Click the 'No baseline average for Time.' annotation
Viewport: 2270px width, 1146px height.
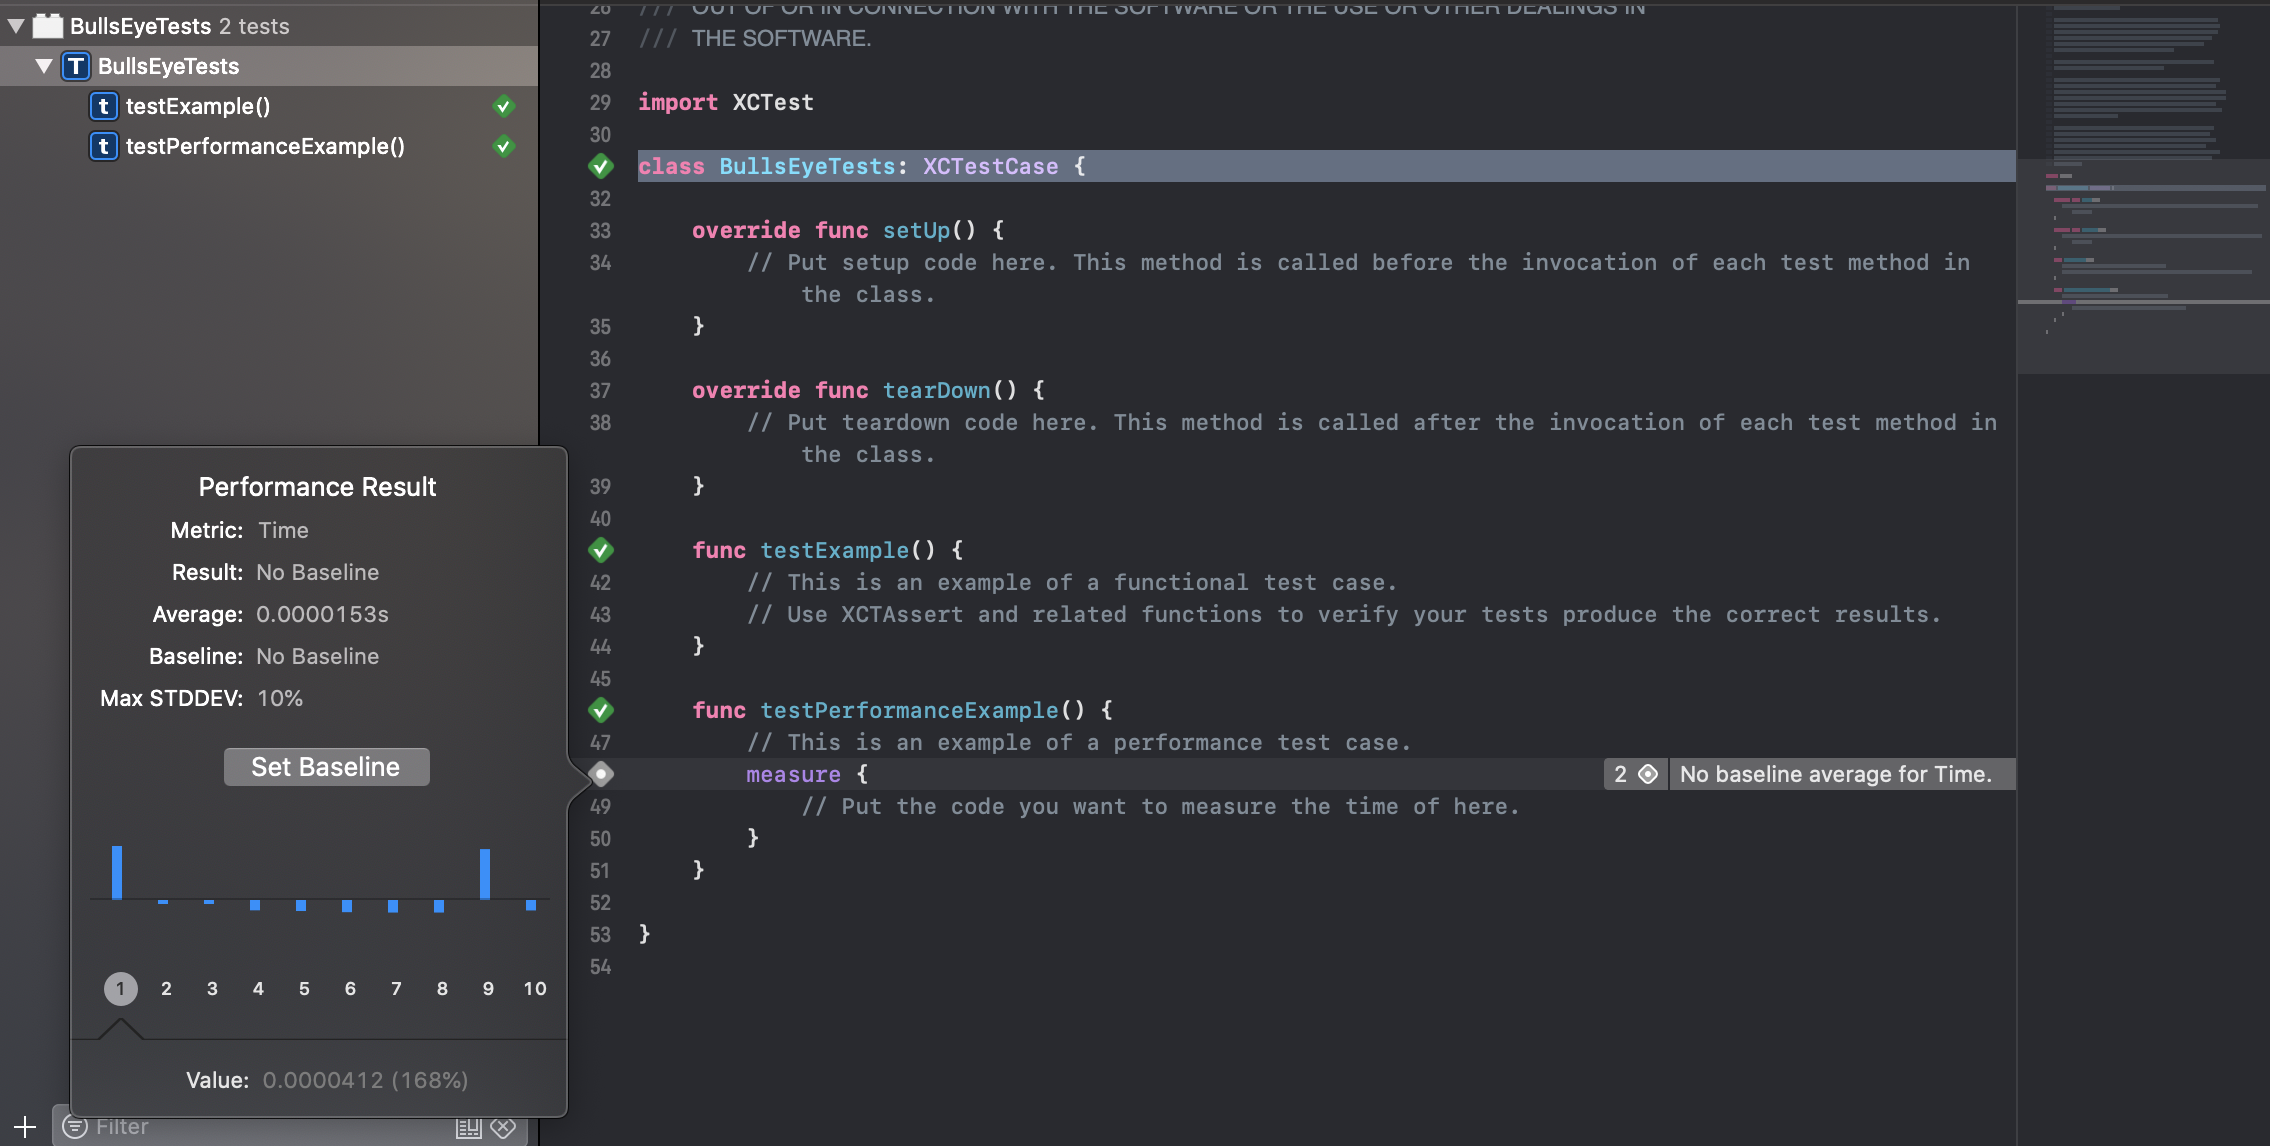[x=1836, y=774]
